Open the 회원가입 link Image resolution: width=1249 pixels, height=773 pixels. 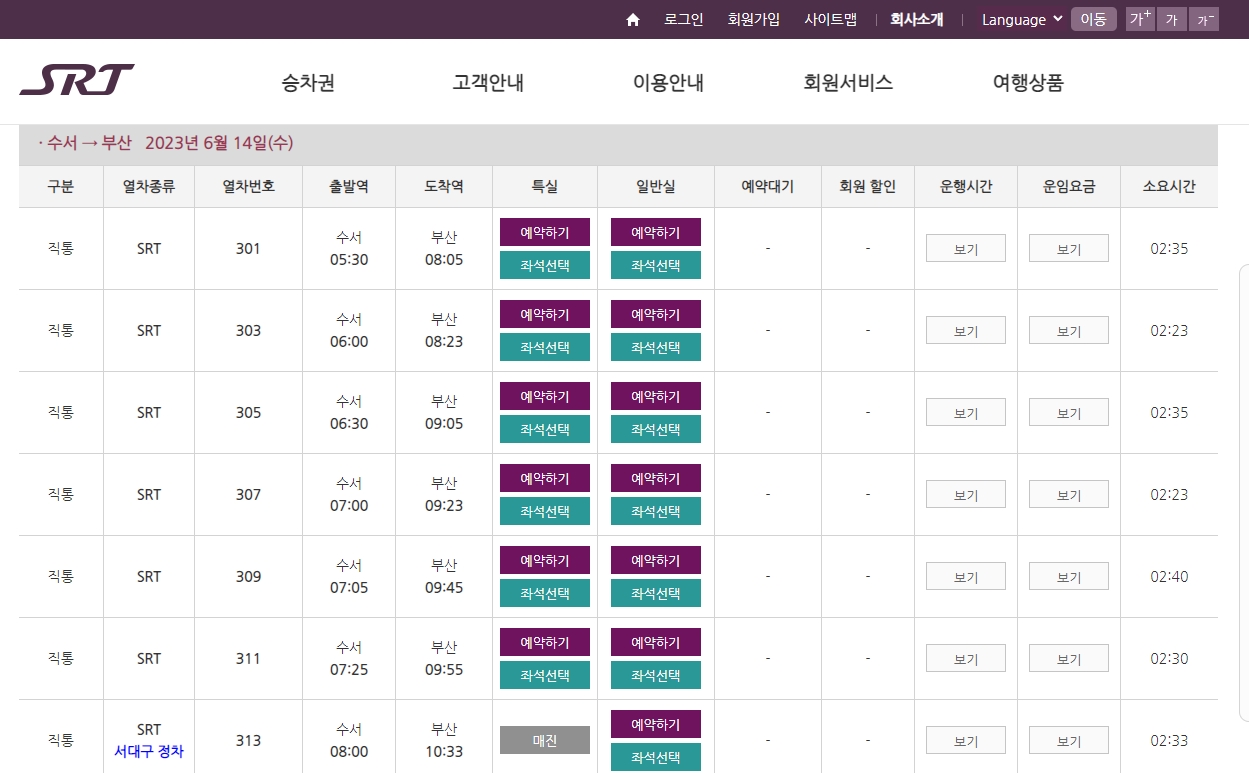[754, 19]
